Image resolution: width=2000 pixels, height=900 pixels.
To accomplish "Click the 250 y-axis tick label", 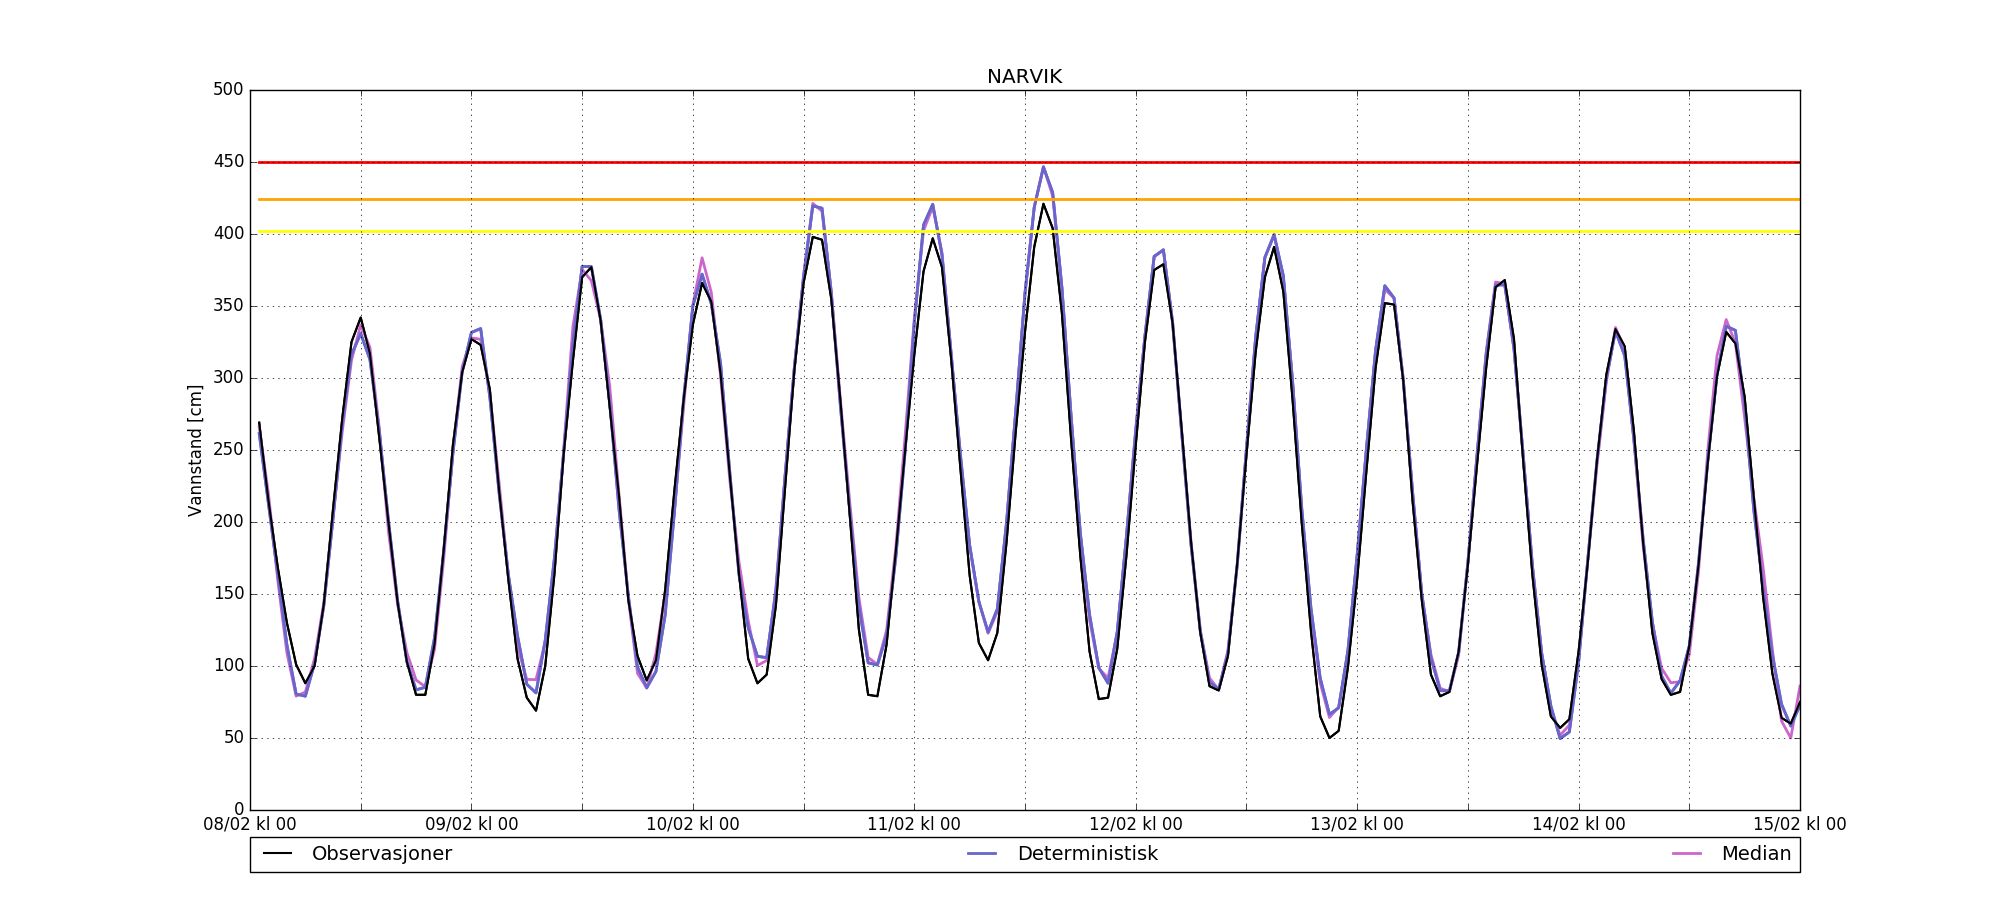I will (x=228, y=450).
